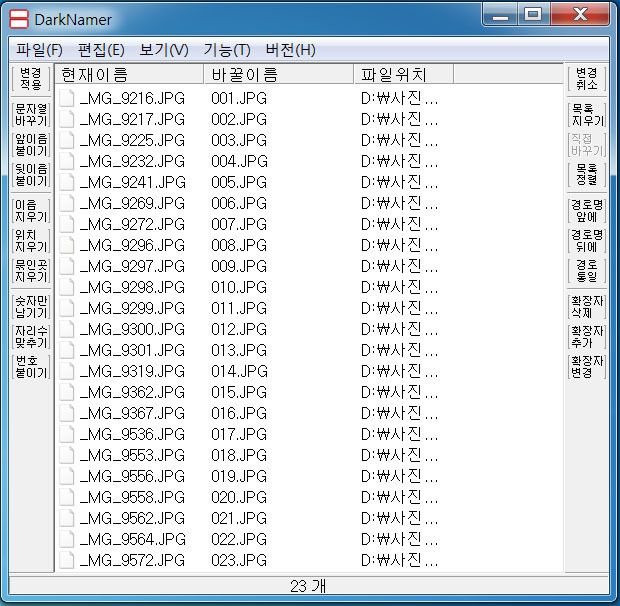Sort by 현재이름 column header
Screen dimensions: 620x606
tap(129, 74)
